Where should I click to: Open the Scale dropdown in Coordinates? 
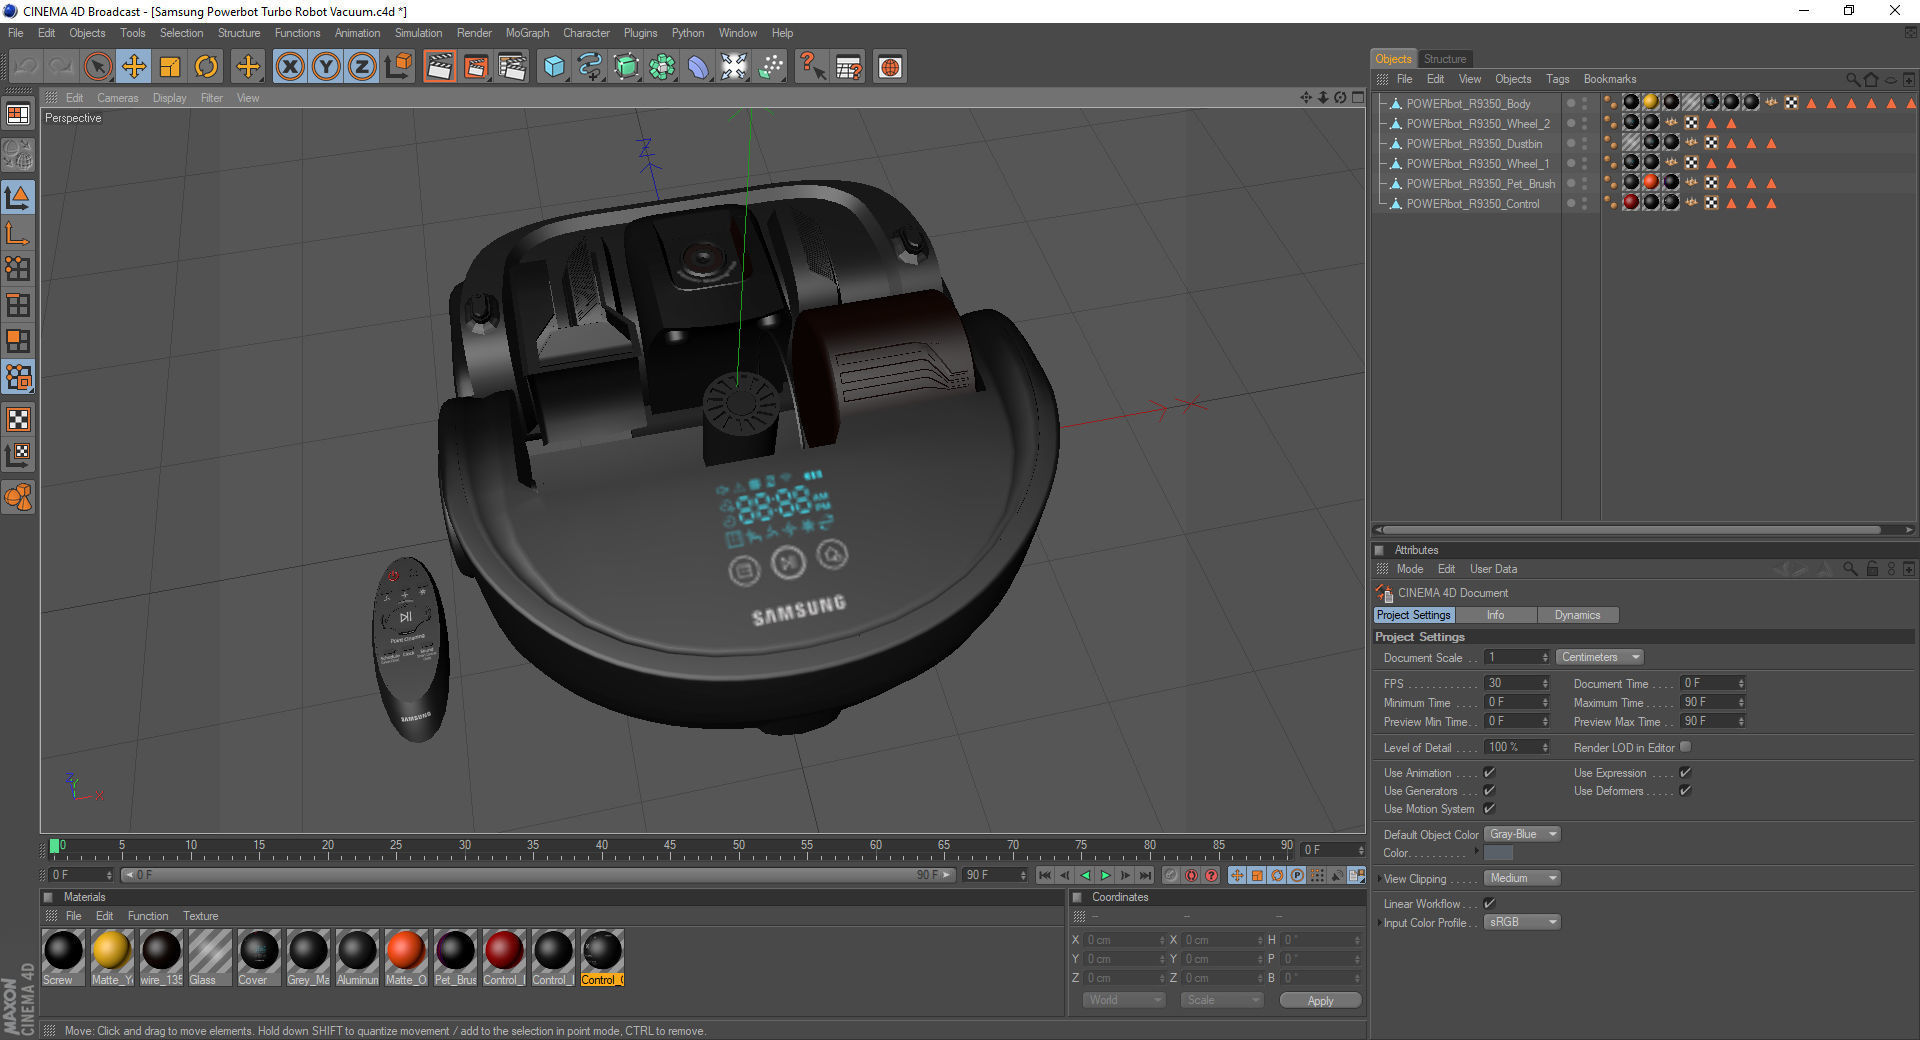1221,1000
